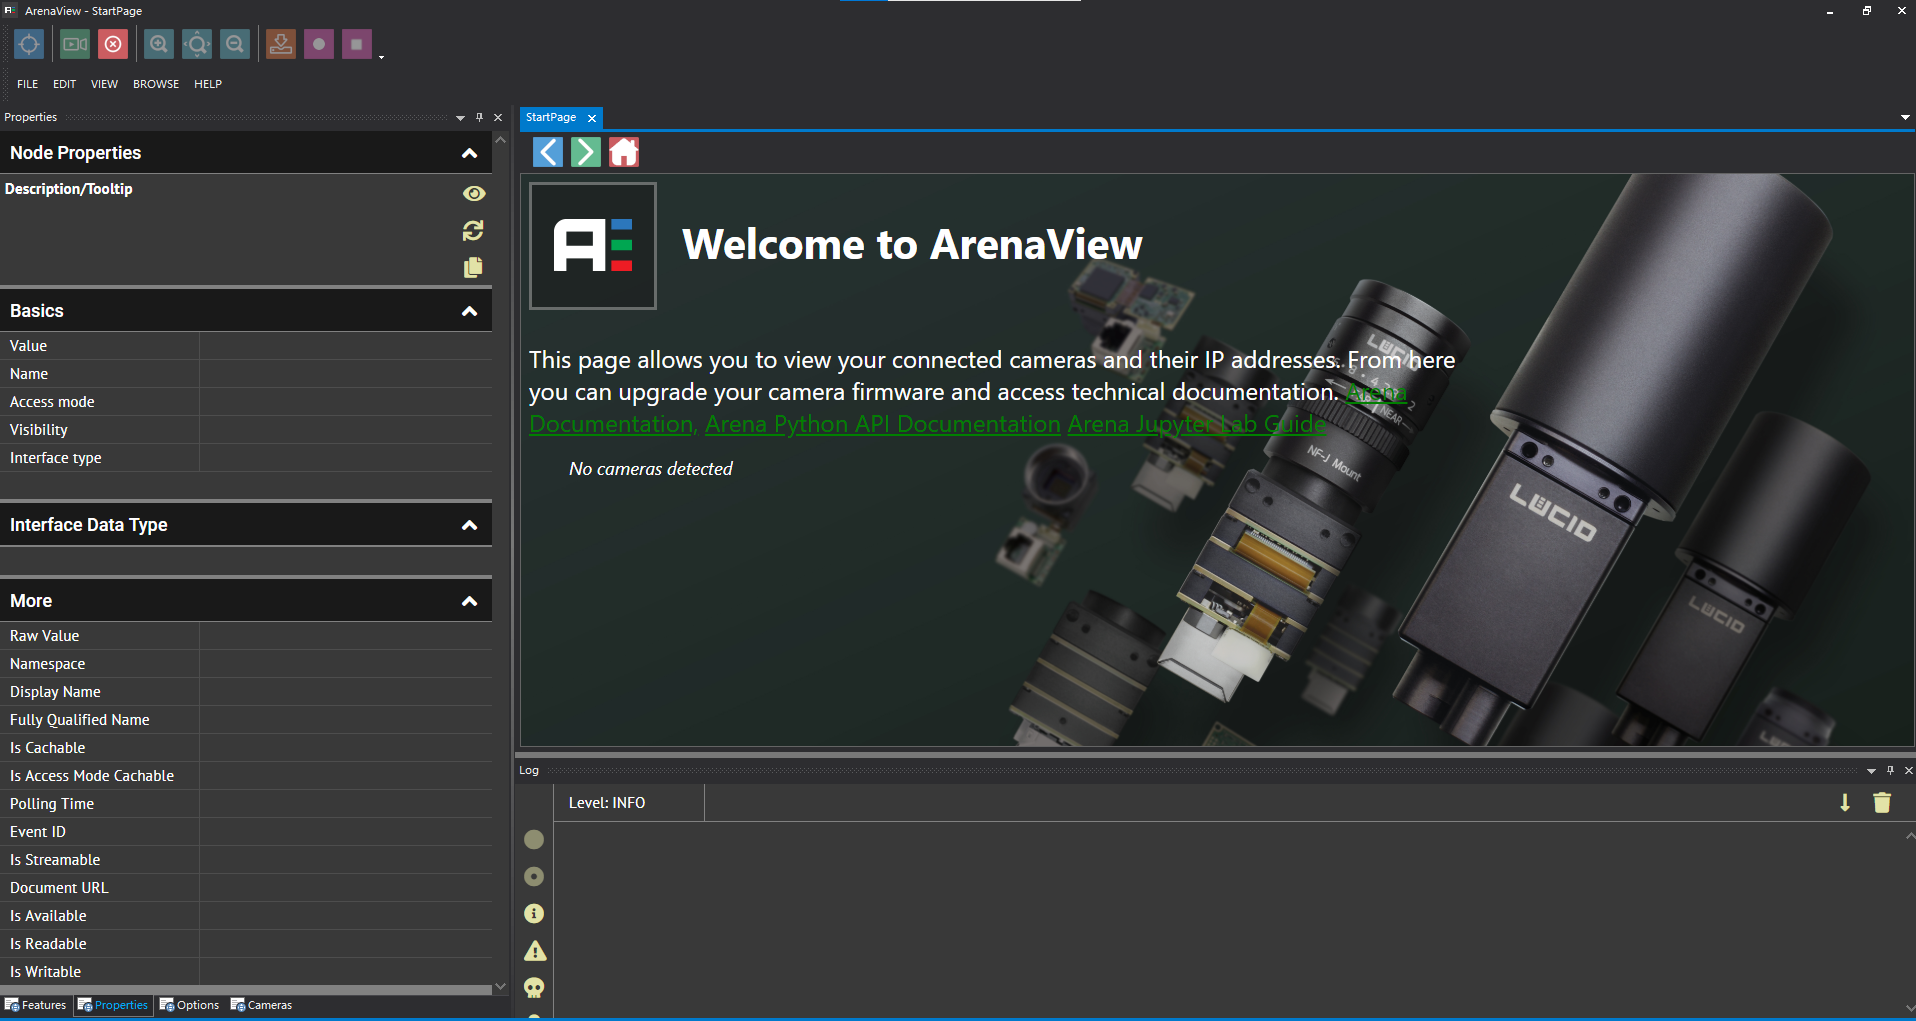Click the Is Streamable row label
Screen dimensions: 1916x1021
[55, 860]
